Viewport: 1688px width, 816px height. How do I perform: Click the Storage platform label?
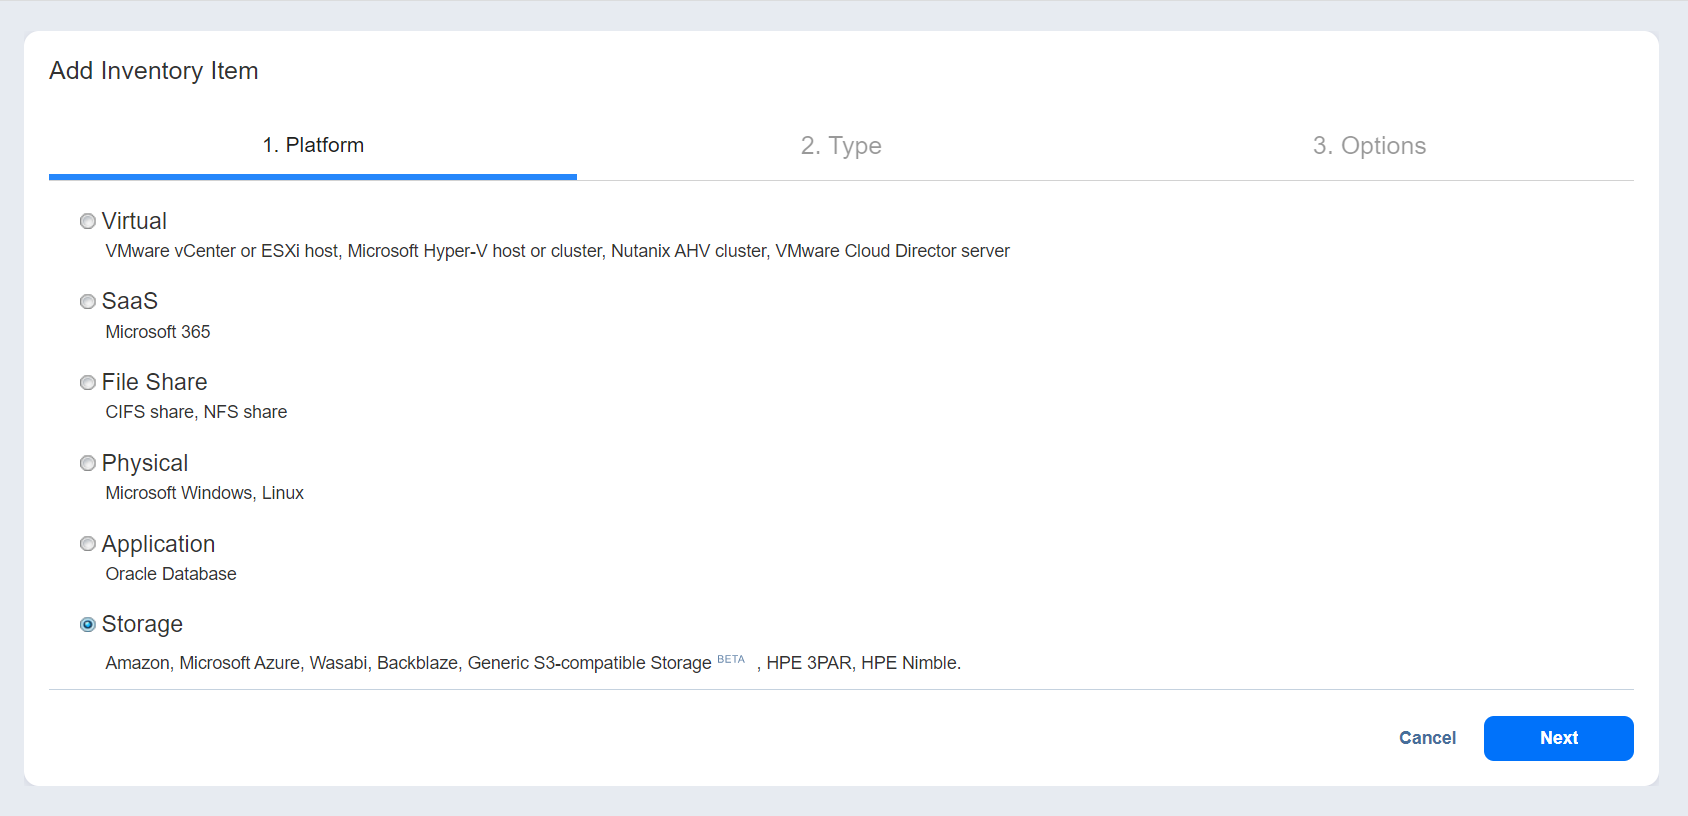click(x=142, y=624)
